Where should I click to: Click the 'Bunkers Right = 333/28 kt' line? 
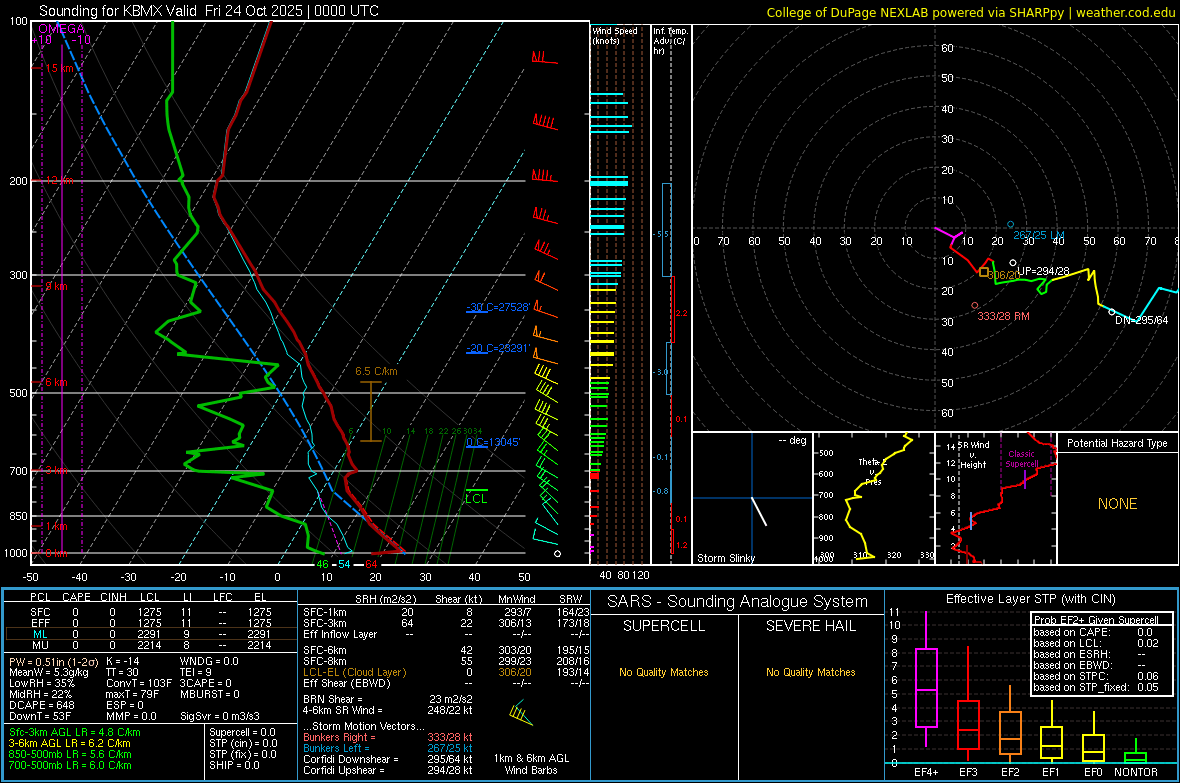388,737
